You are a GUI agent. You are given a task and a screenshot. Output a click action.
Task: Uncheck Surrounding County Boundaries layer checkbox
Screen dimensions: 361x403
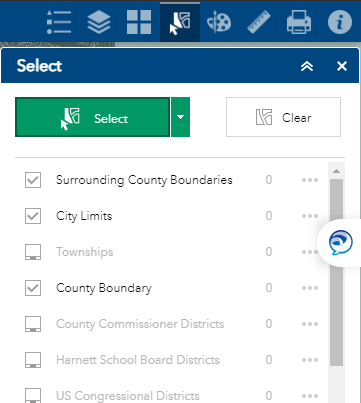33,180
